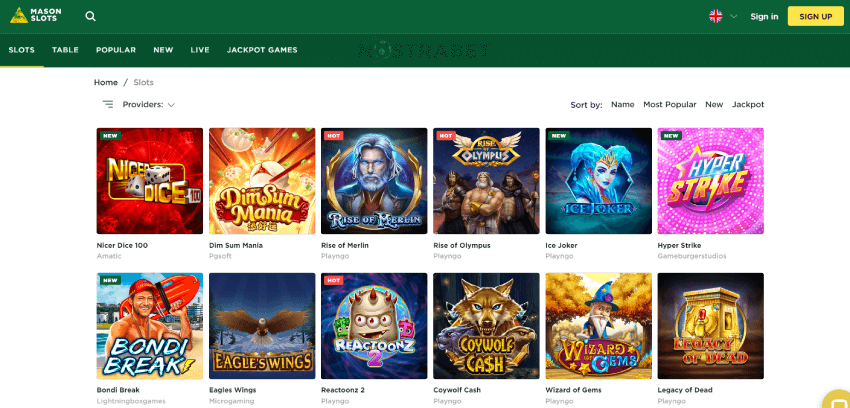The width and height of the screenshot is (850, 408).
Task: Switch to the SLOTS tab
Action: (22, 50)
